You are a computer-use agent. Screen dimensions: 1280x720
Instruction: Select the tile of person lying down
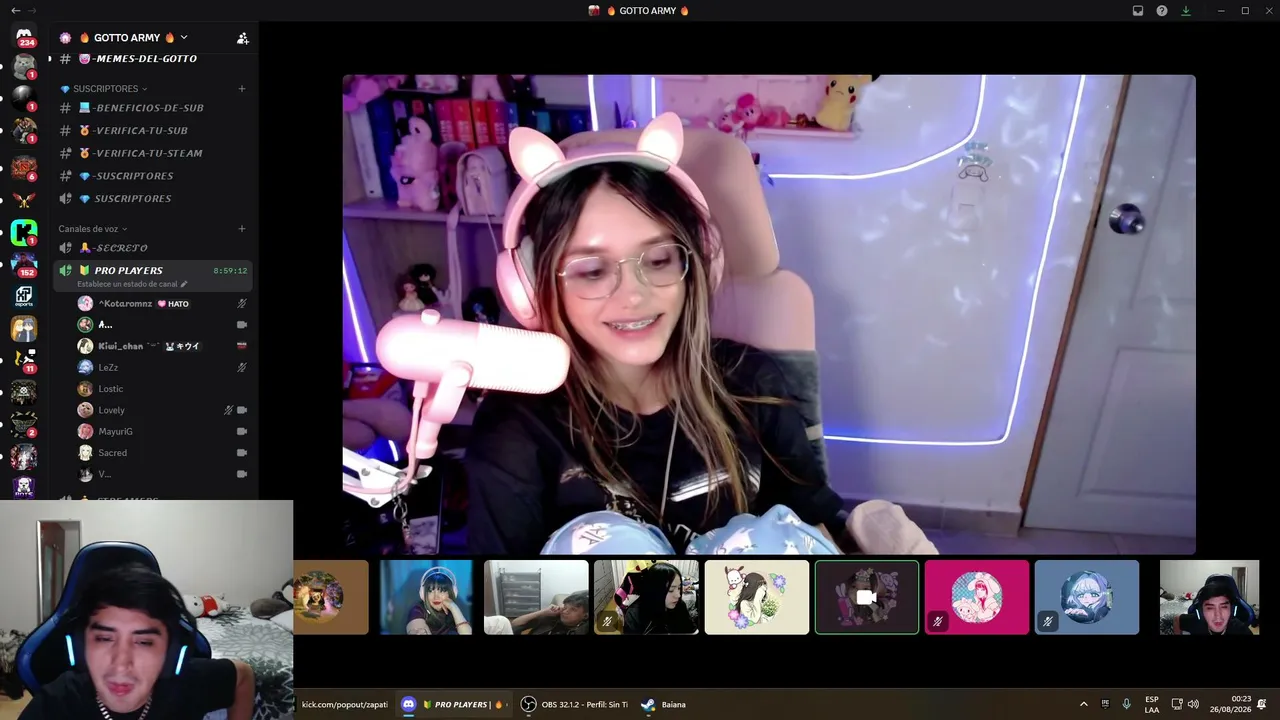[536, 597]
